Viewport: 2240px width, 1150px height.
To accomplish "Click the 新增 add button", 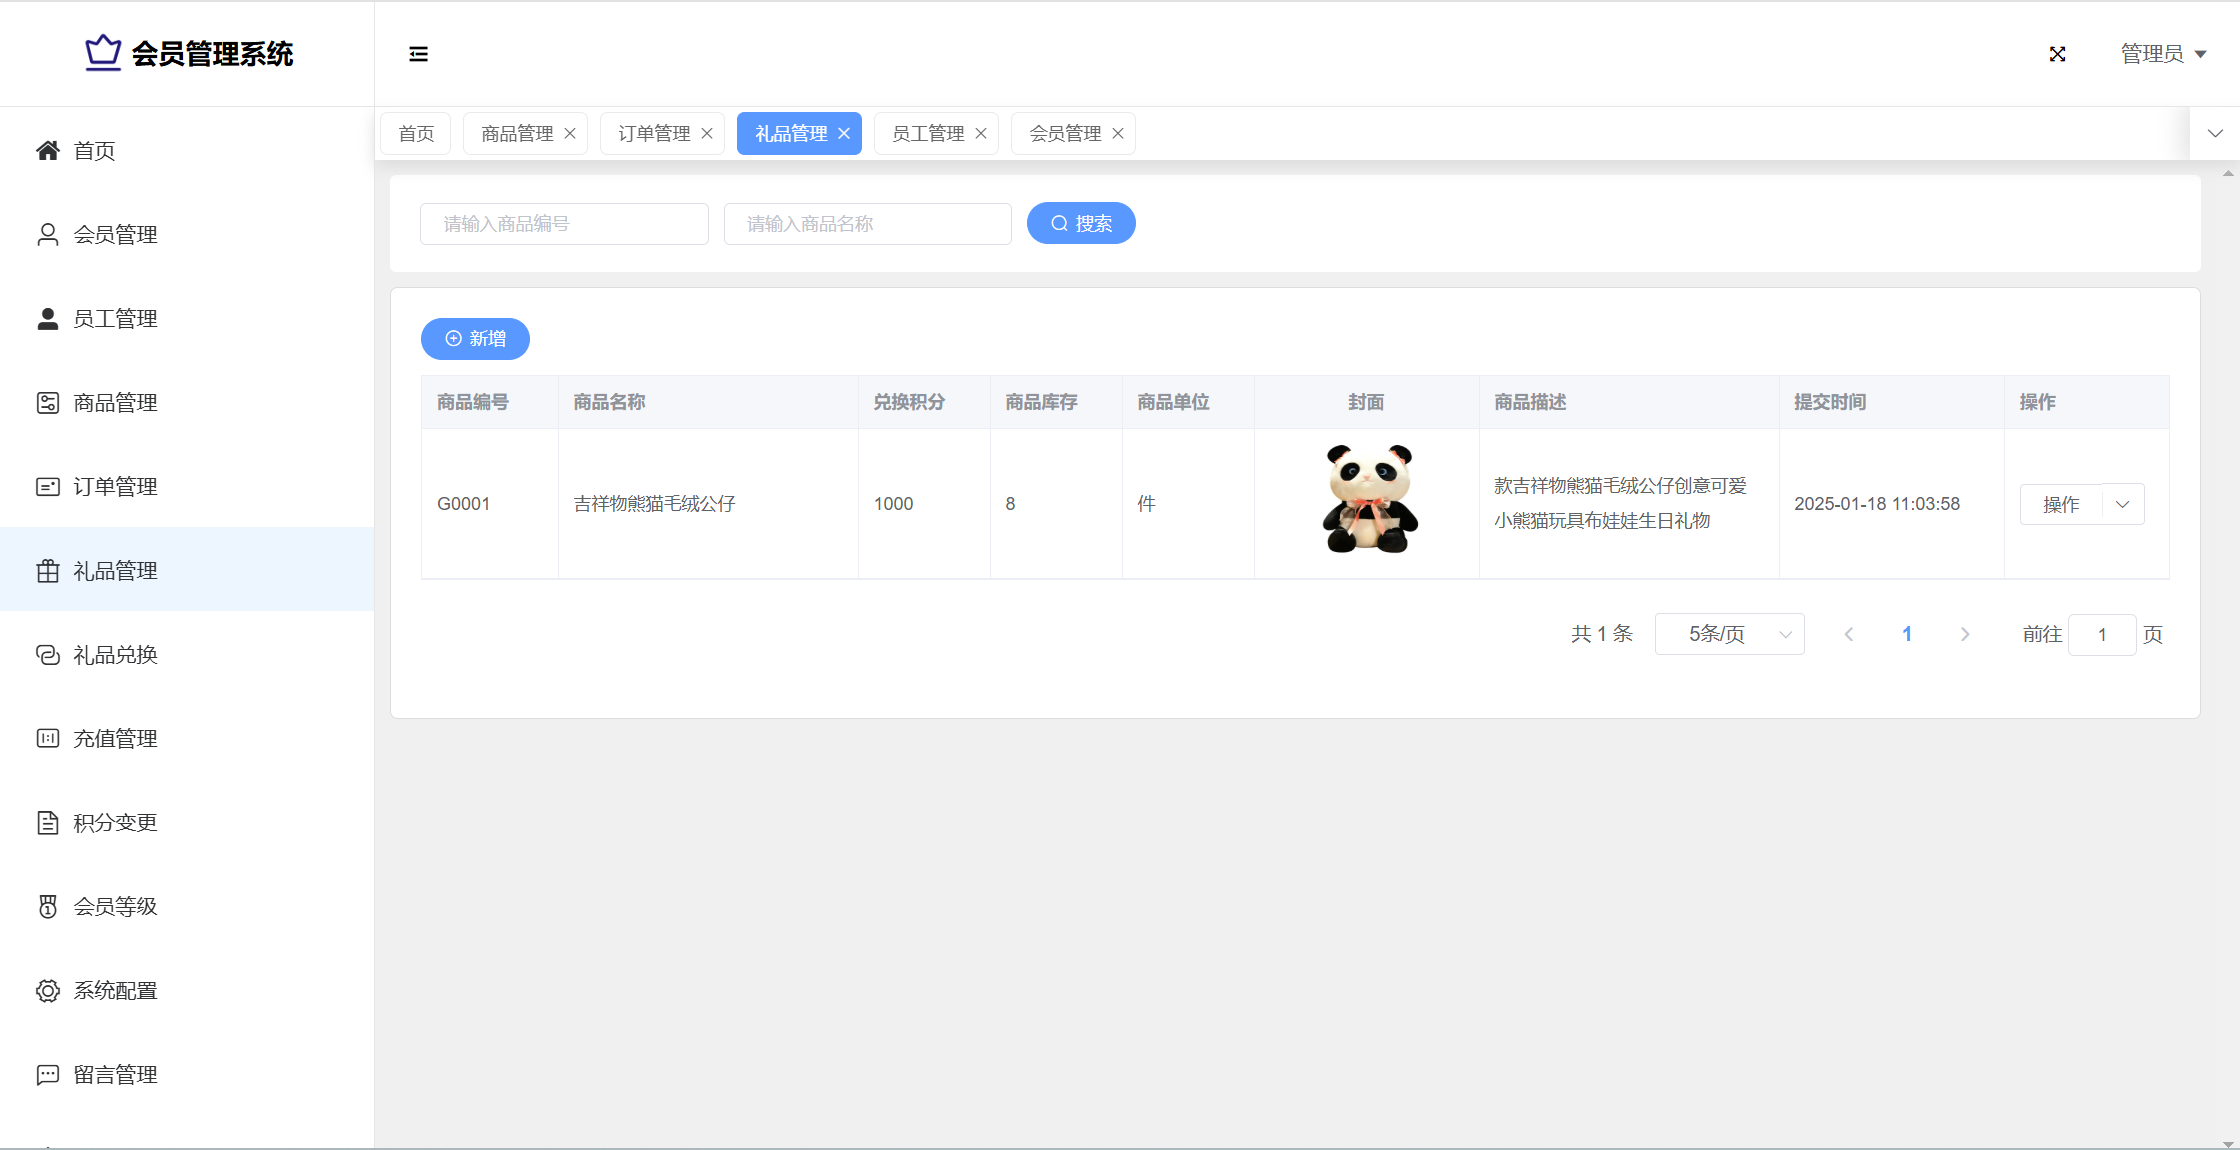I will (475, 339).
